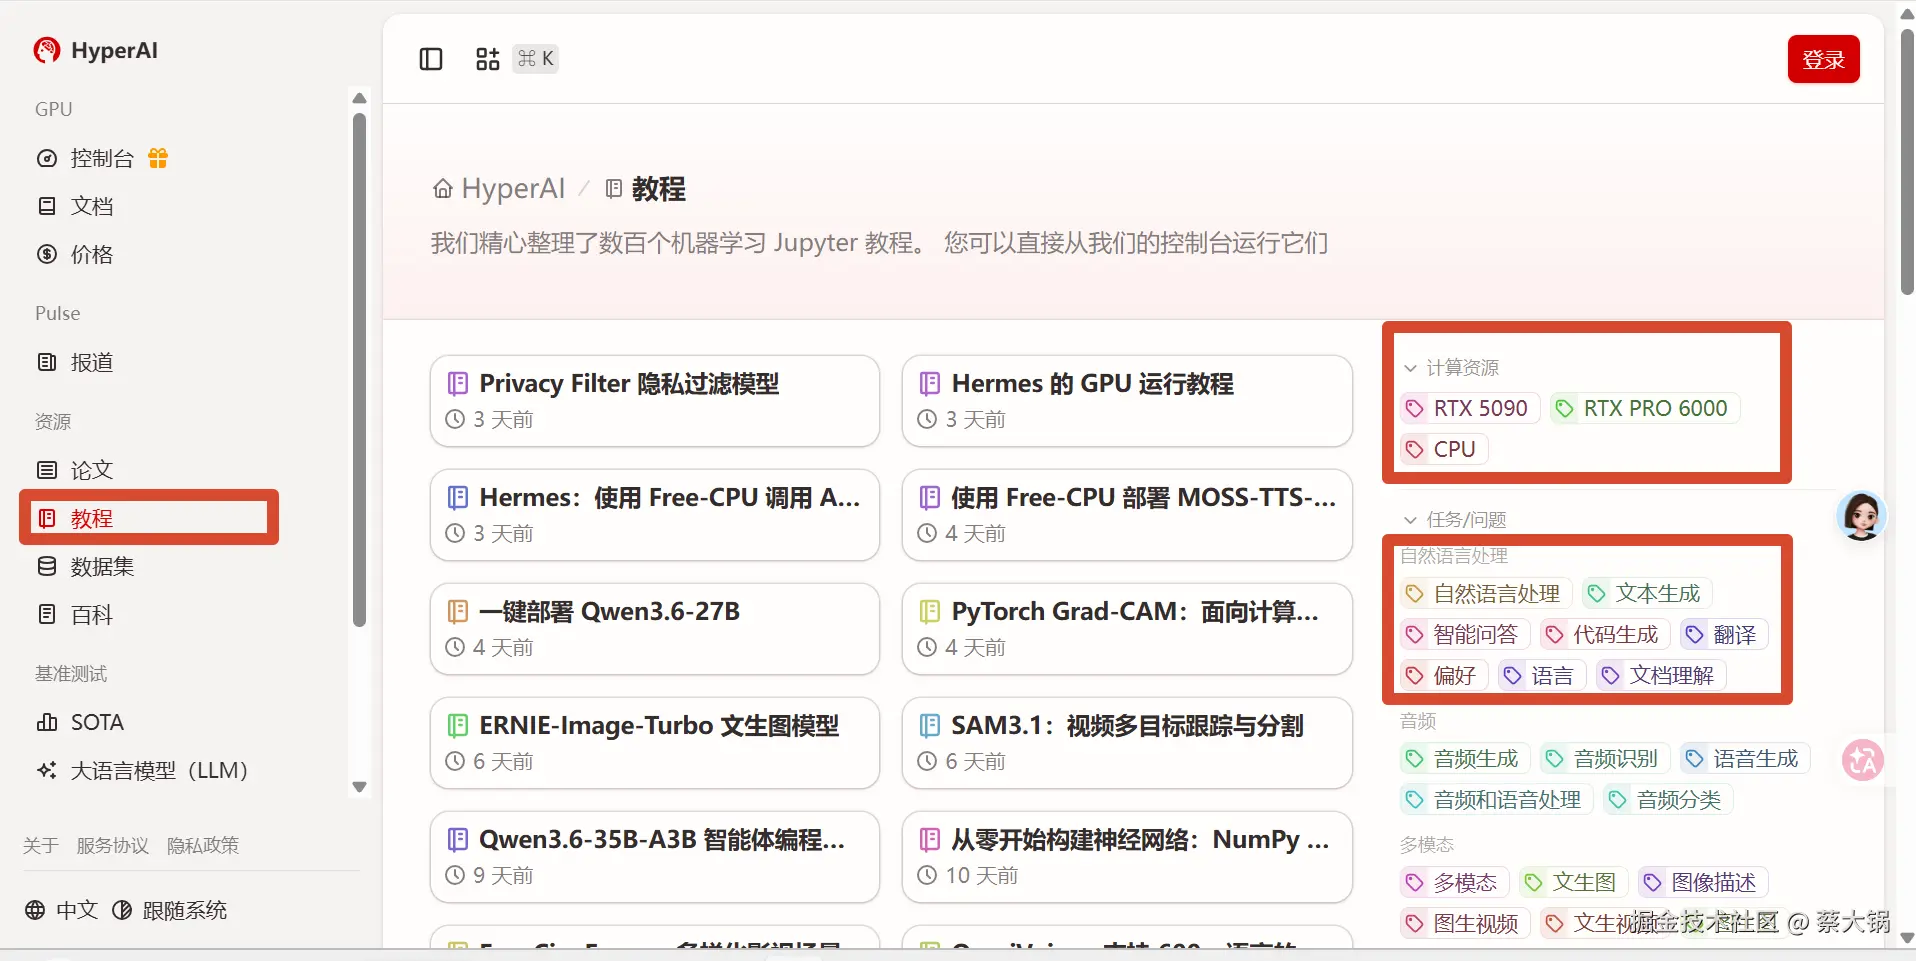The height and width of the screenshot is (961, 1916).
Task: Click the document icon for 文档
Action: pyautogui.click(x=47, y=206)
